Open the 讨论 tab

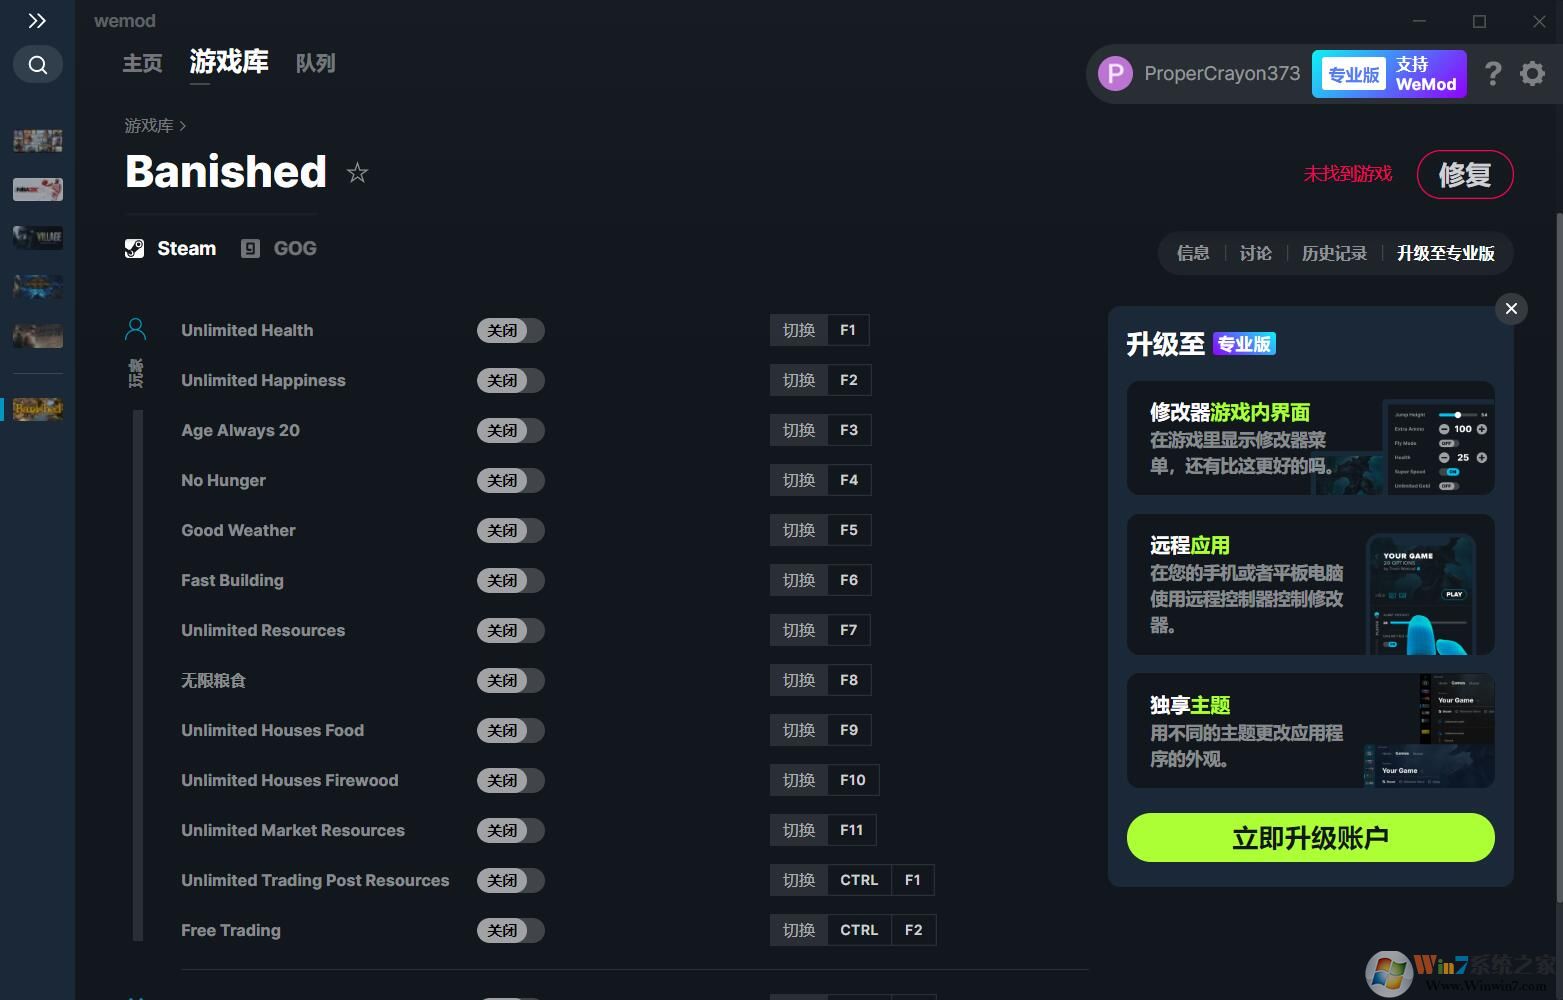(x=1256, y=254)
